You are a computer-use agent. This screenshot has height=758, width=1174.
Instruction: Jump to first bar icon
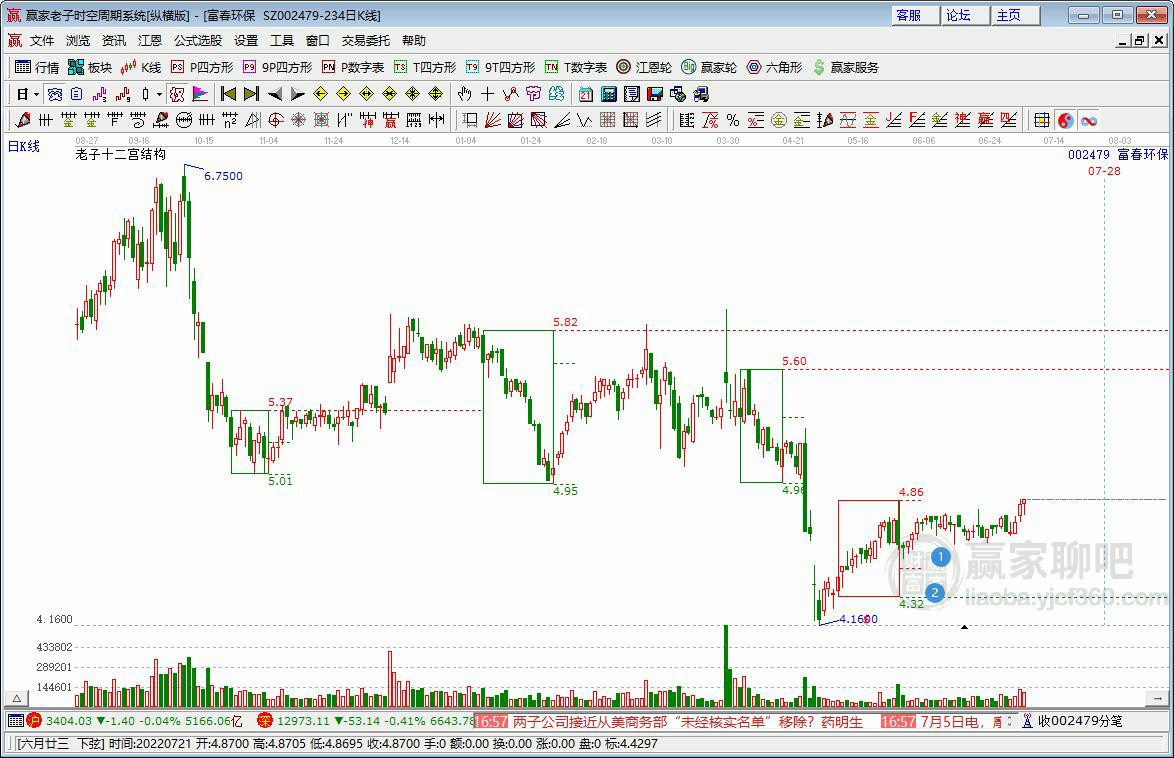click(x=228, y=94)
